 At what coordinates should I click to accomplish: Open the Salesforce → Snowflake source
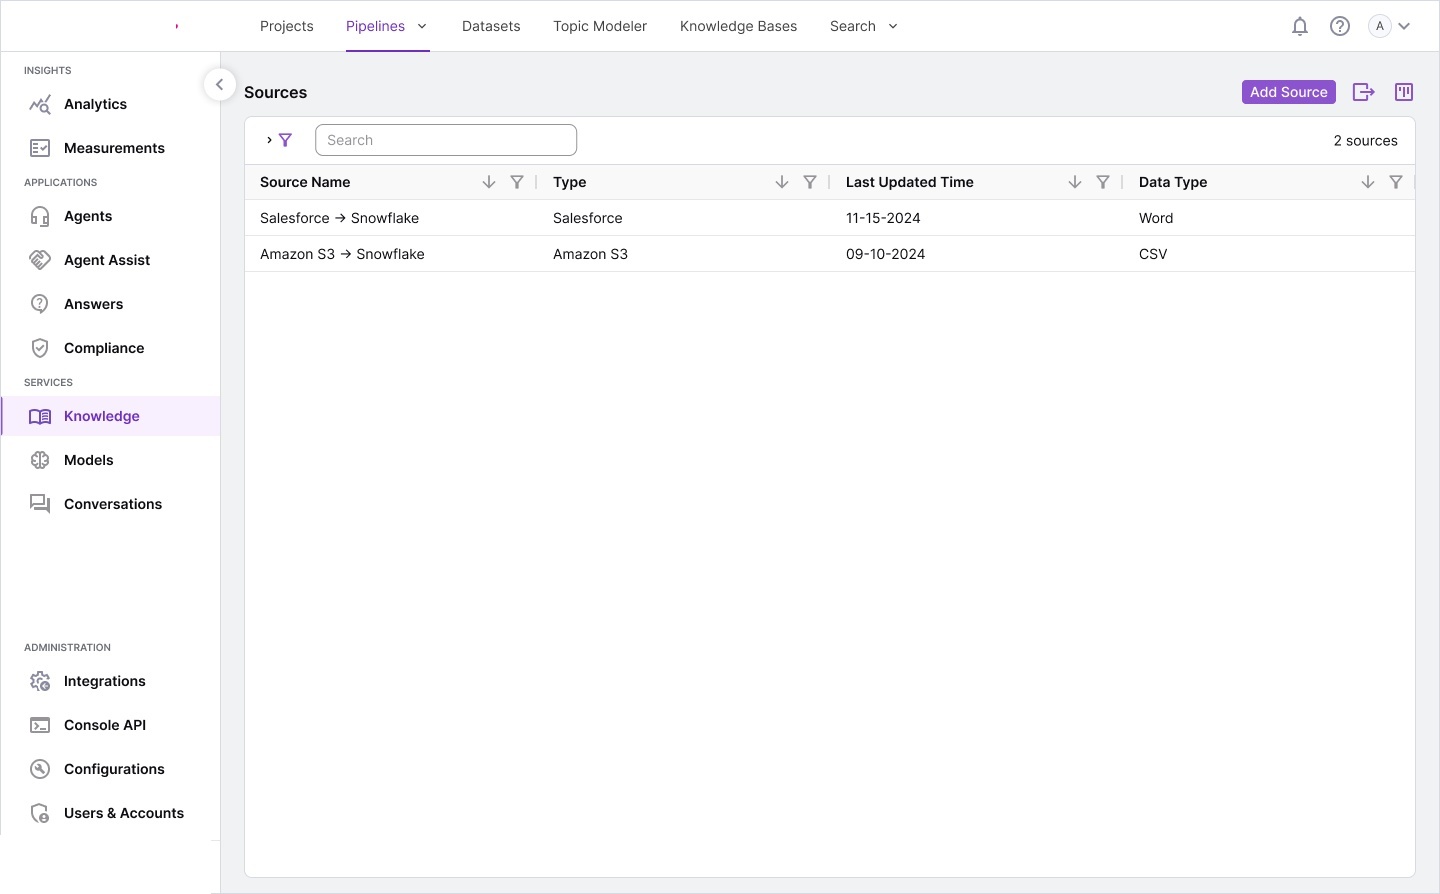pyautogui.click(x=339, y=218)
